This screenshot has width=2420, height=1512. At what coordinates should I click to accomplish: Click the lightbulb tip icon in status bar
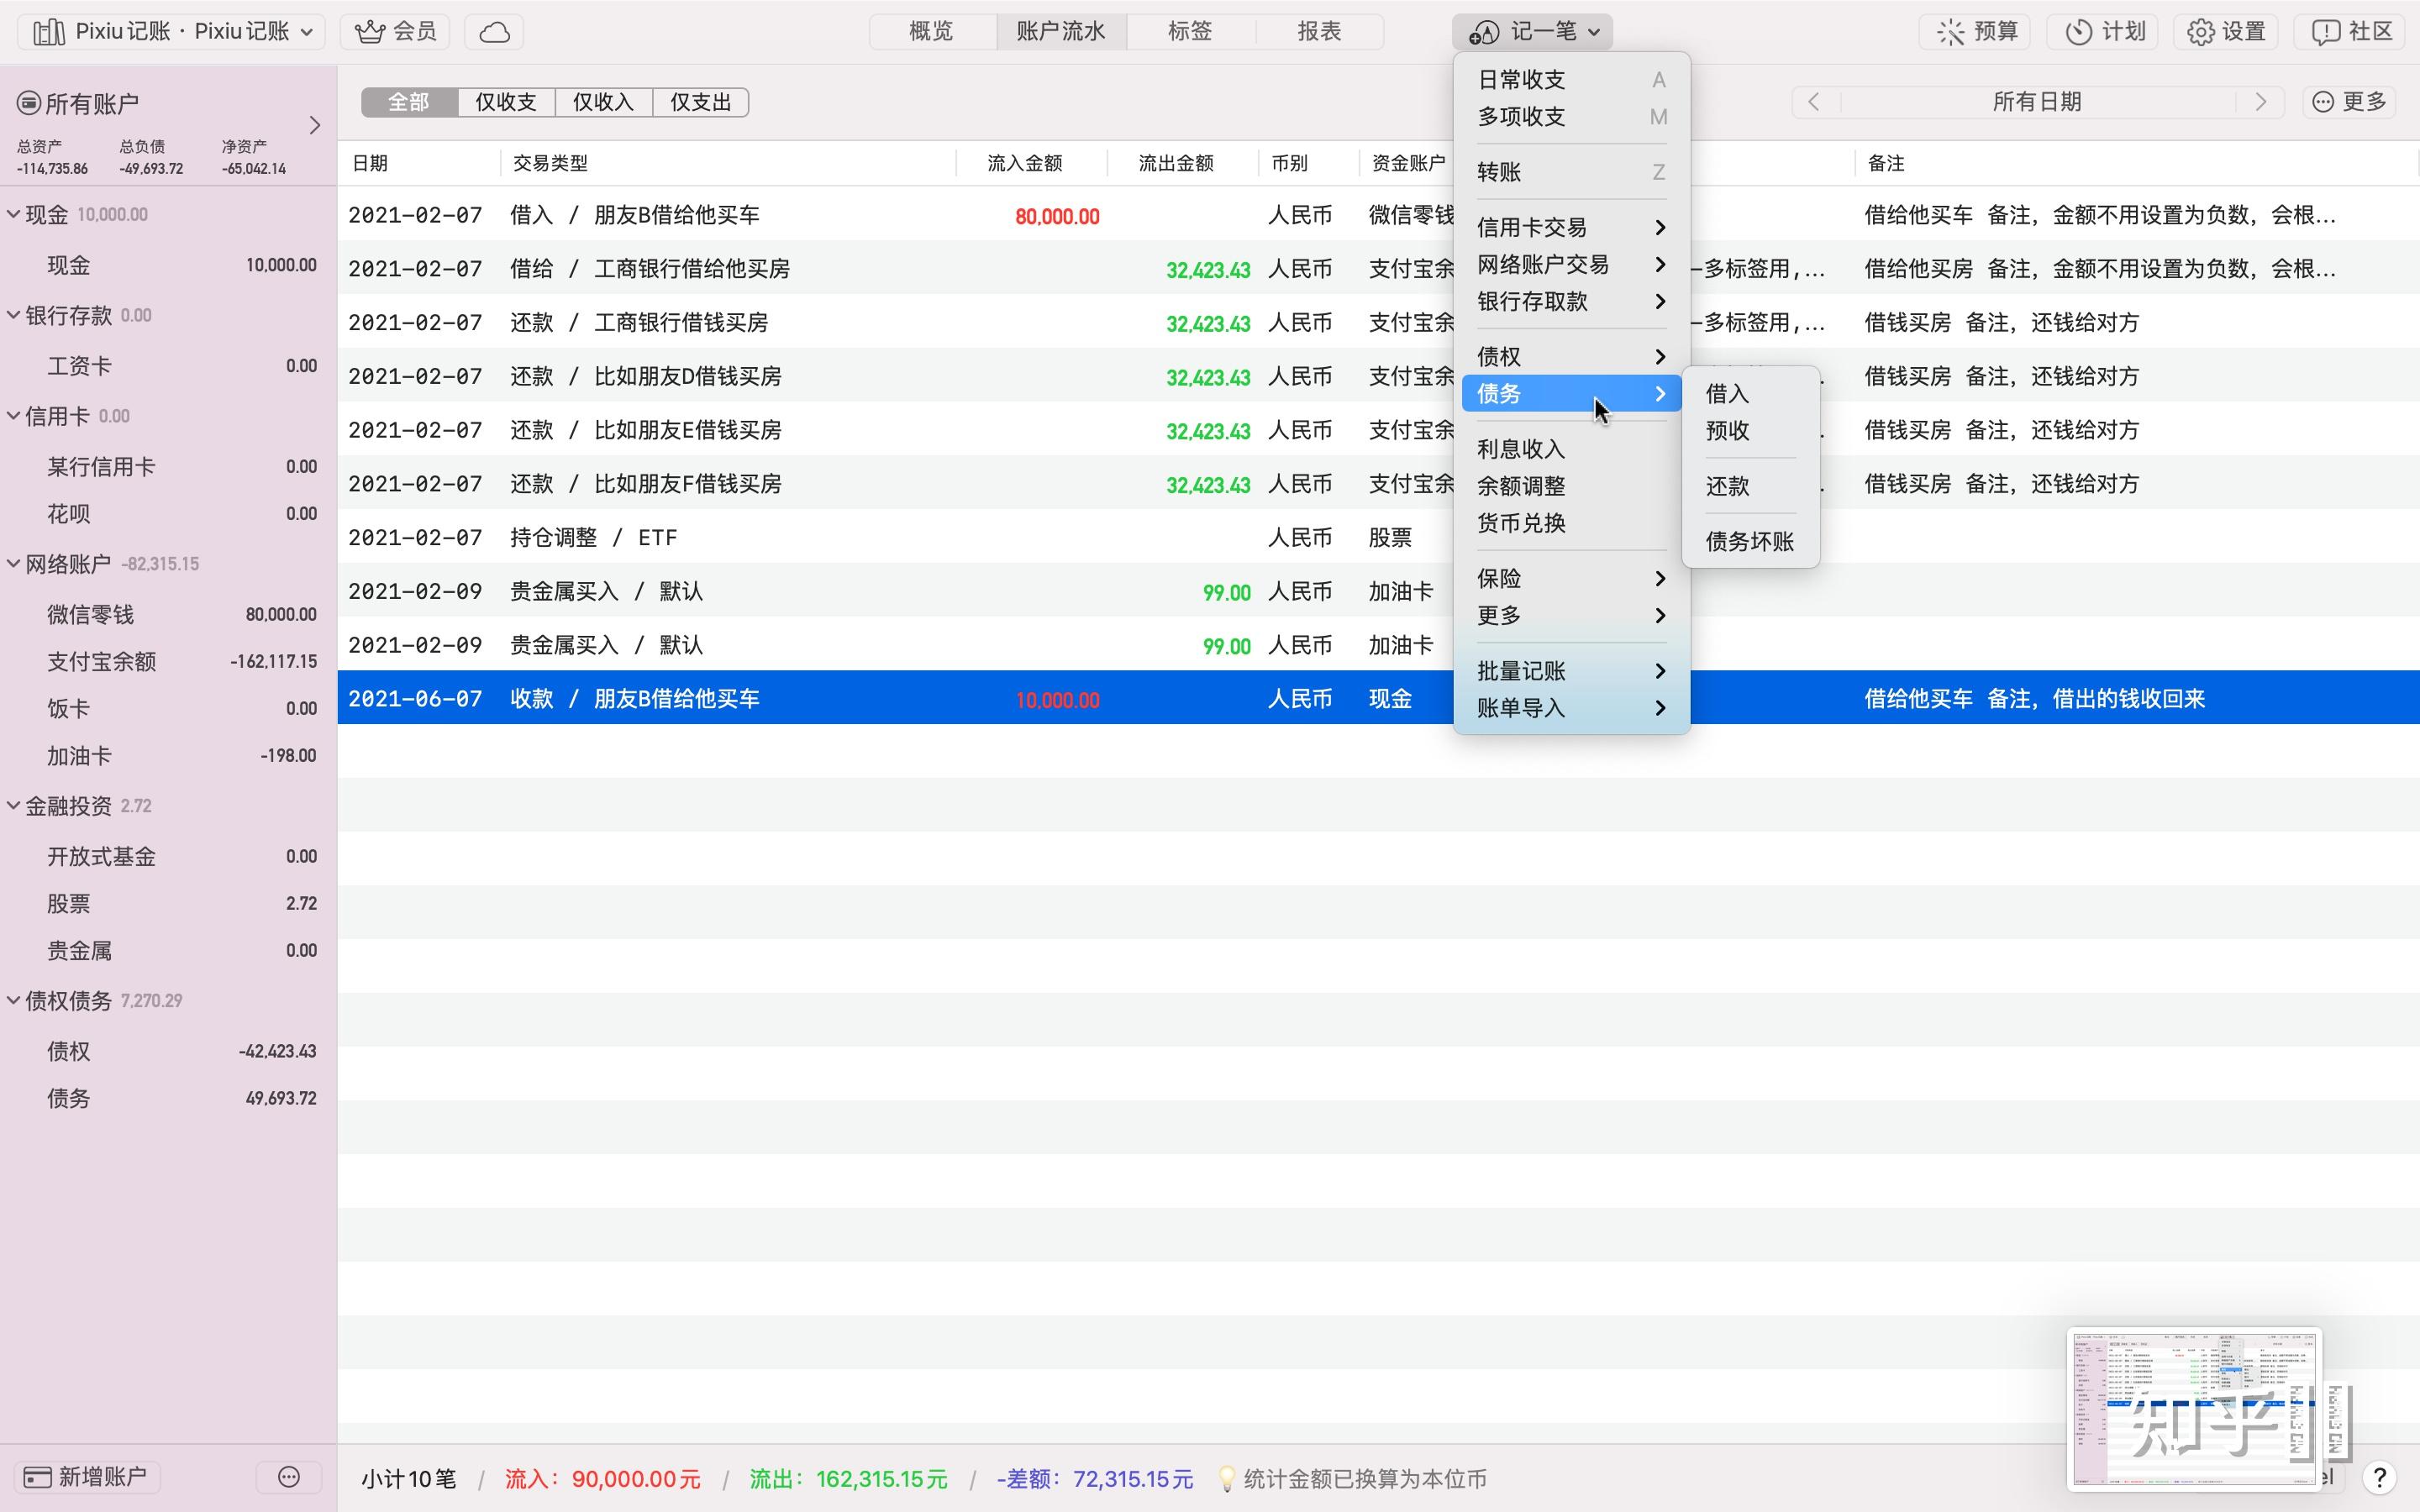1226,1479
